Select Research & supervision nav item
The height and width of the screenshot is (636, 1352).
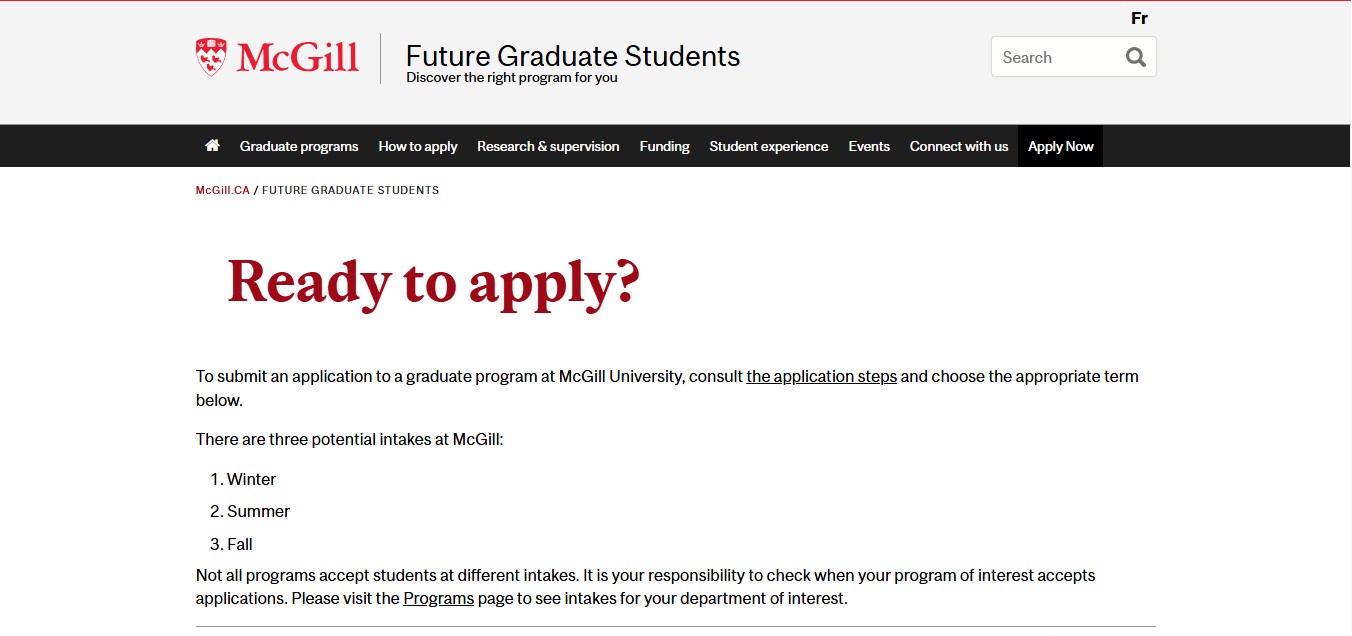coord(548,146)
